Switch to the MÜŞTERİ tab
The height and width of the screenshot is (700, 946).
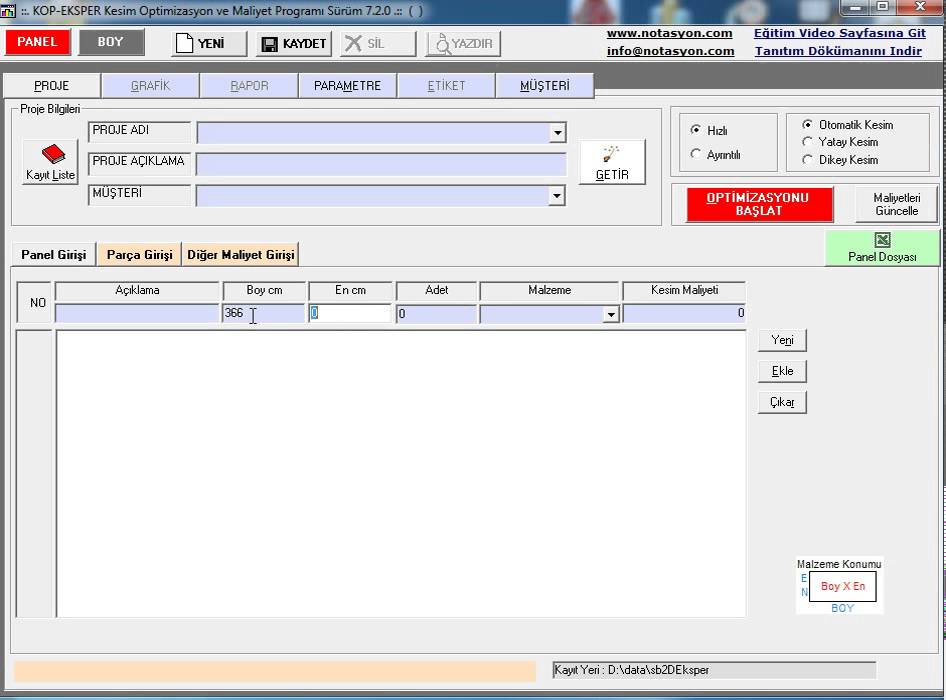tap(545, 86)
